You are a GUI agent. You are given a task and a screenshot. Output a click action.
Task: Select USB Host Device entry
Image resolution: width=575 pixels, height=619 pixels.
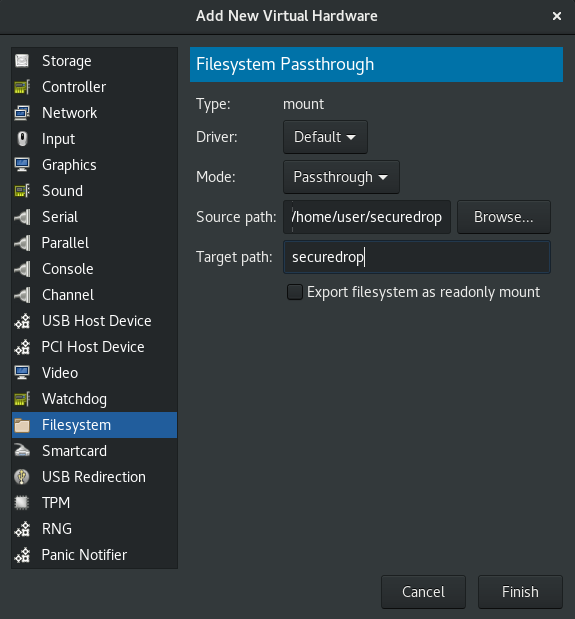pyautogui.click(x=94, y=321)
